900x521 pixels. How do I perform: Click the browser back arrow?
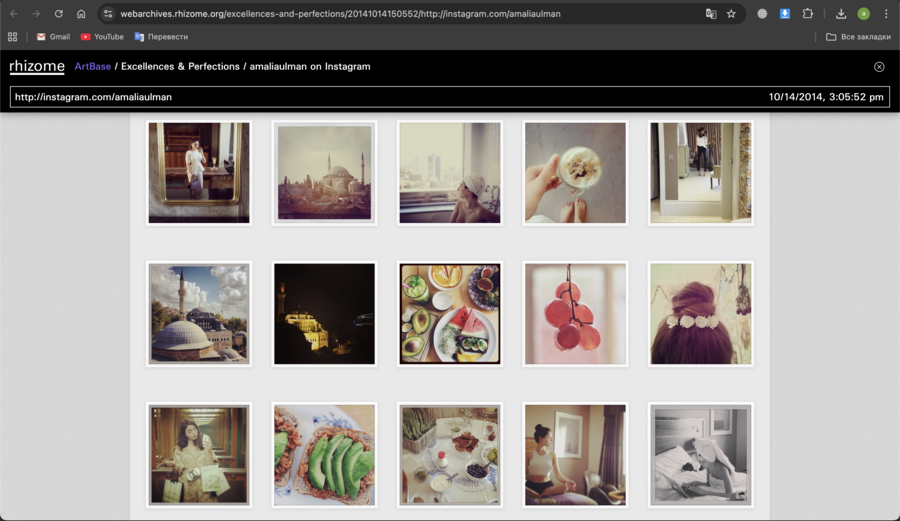tap(14, 14)
